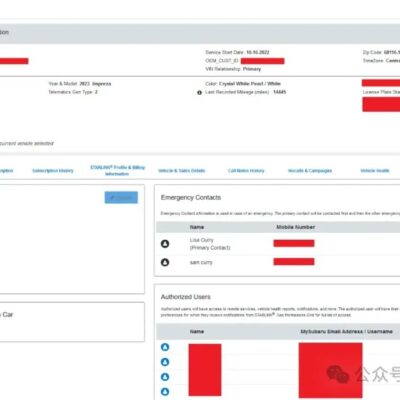
Task: Click the mileage value 14445
Action: (x=279, y=92)
